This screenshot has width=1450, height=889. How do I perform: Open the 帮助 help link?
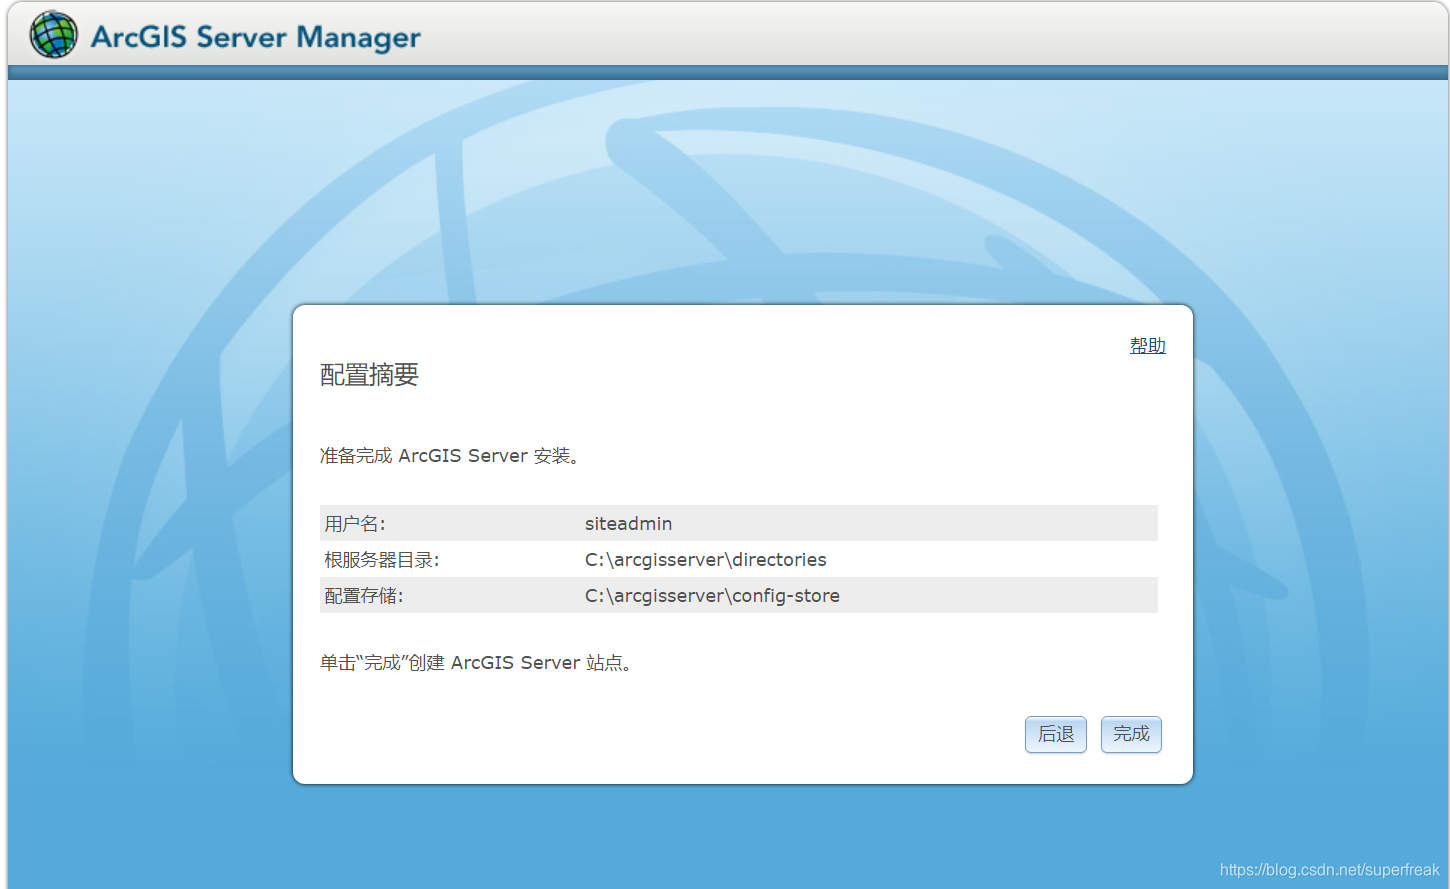tap(1148, 345)
